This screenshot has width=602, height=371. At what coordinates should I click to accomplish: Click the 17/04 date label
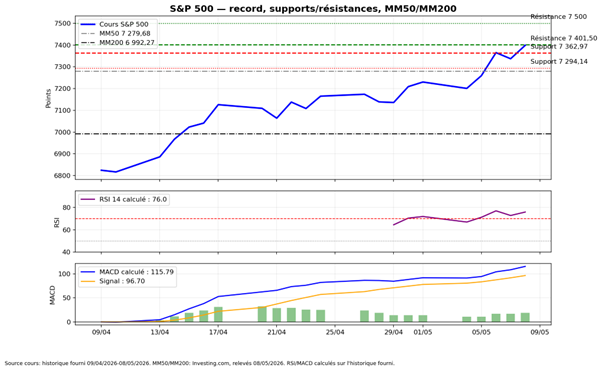click(x=218, y=332)
